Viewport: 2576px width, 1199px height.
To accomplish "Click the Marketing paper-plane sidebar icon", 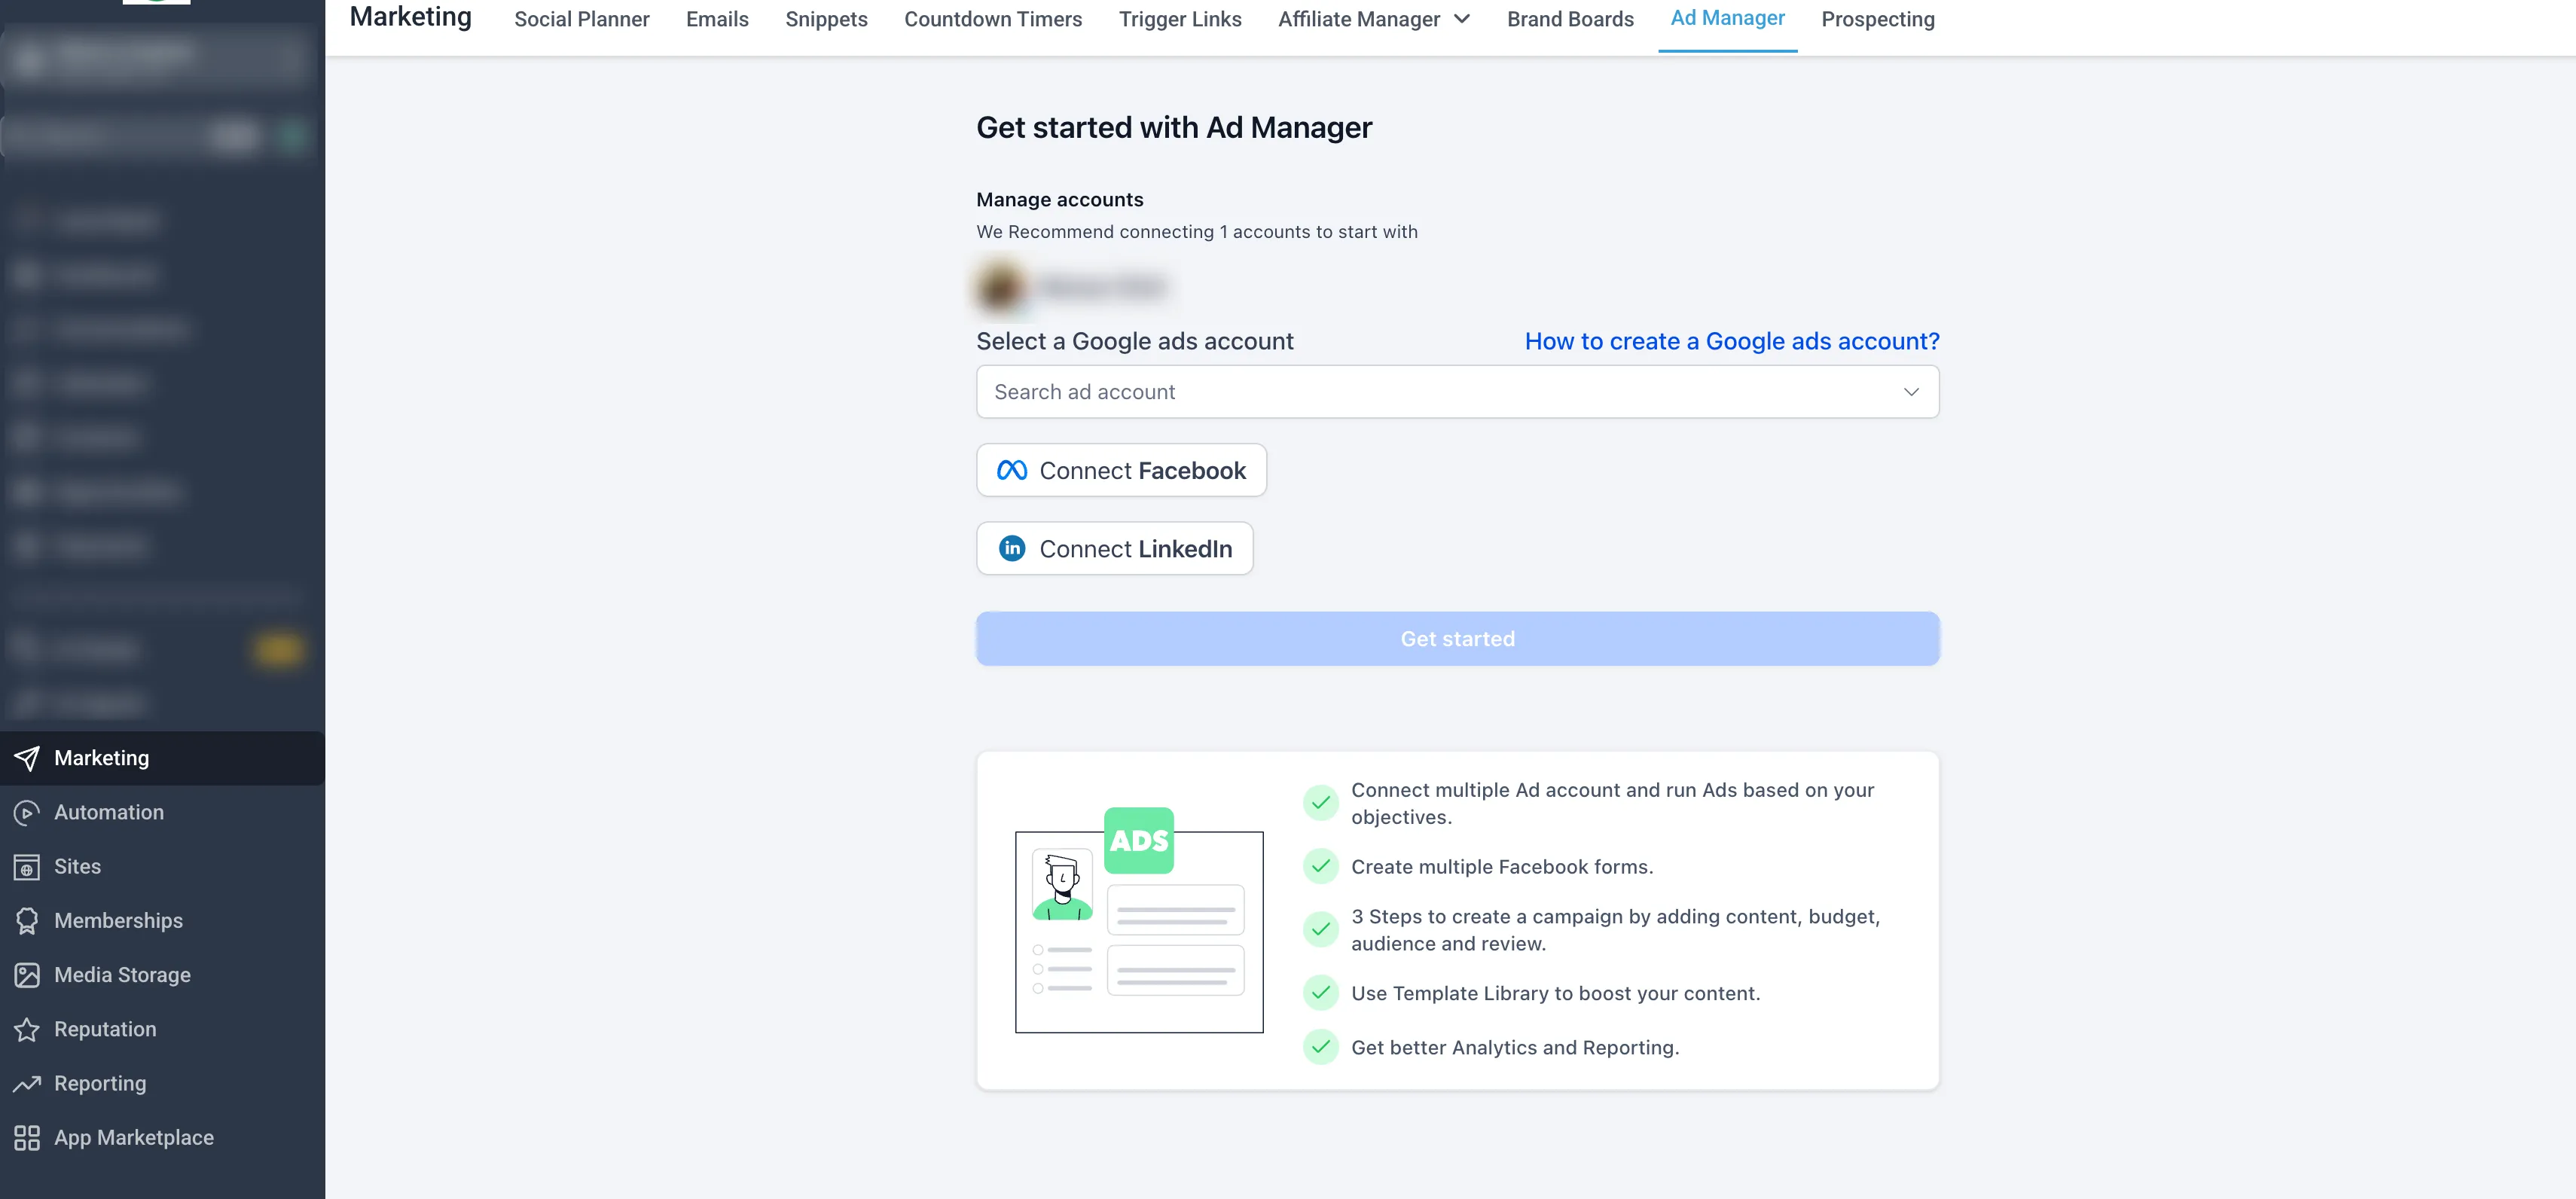I will [27, 758].
